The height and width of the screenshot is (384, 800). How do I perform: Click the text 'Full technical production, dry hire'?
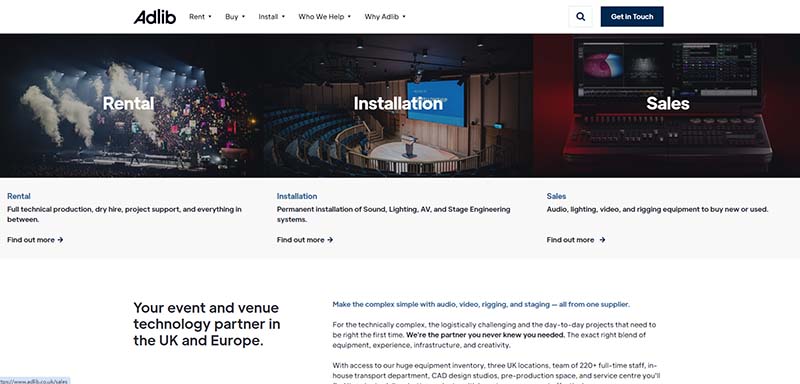[x=64, y=209]
